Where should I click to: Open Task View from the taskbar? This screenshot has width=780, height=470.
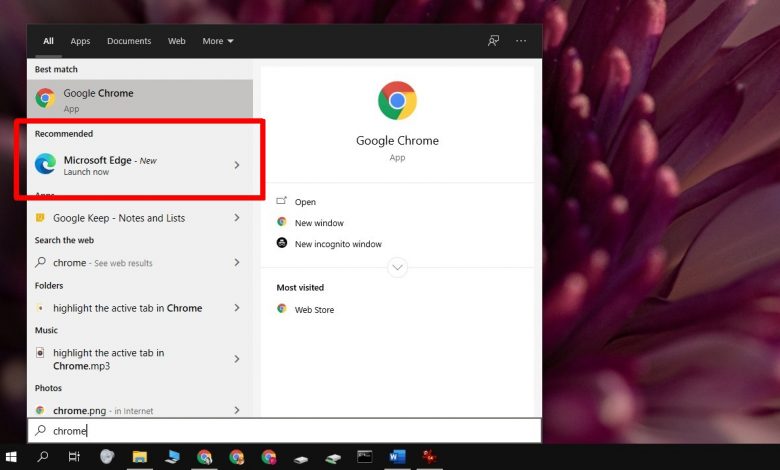click(74, 457)
